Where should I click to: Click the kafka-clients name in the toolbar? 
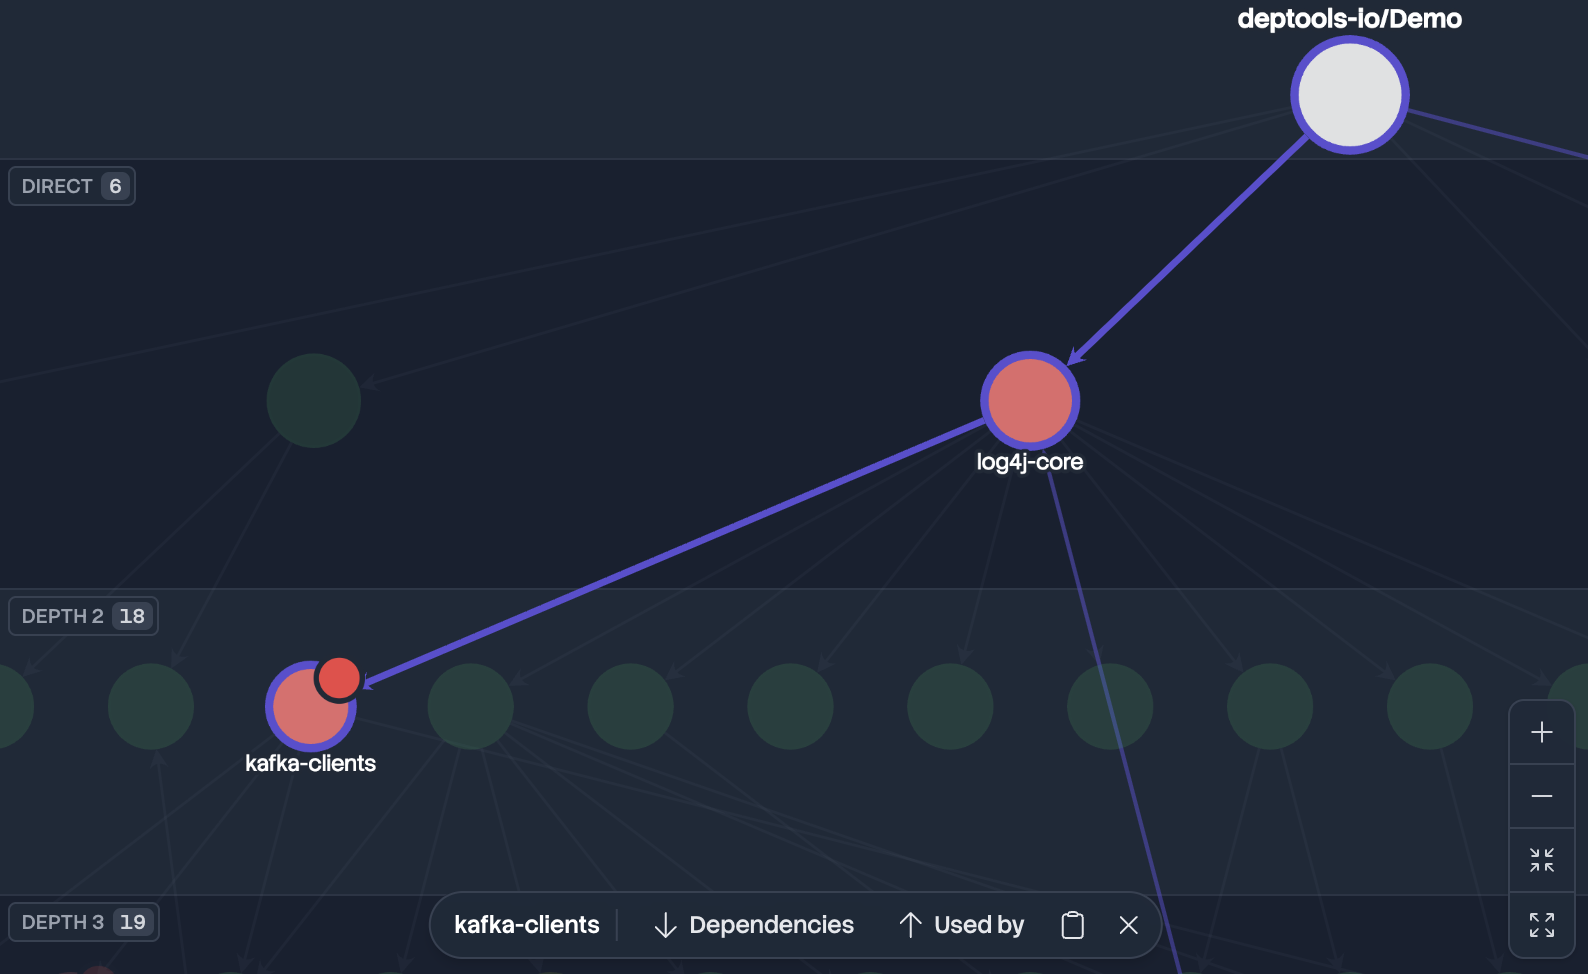(x=527, y=925)
